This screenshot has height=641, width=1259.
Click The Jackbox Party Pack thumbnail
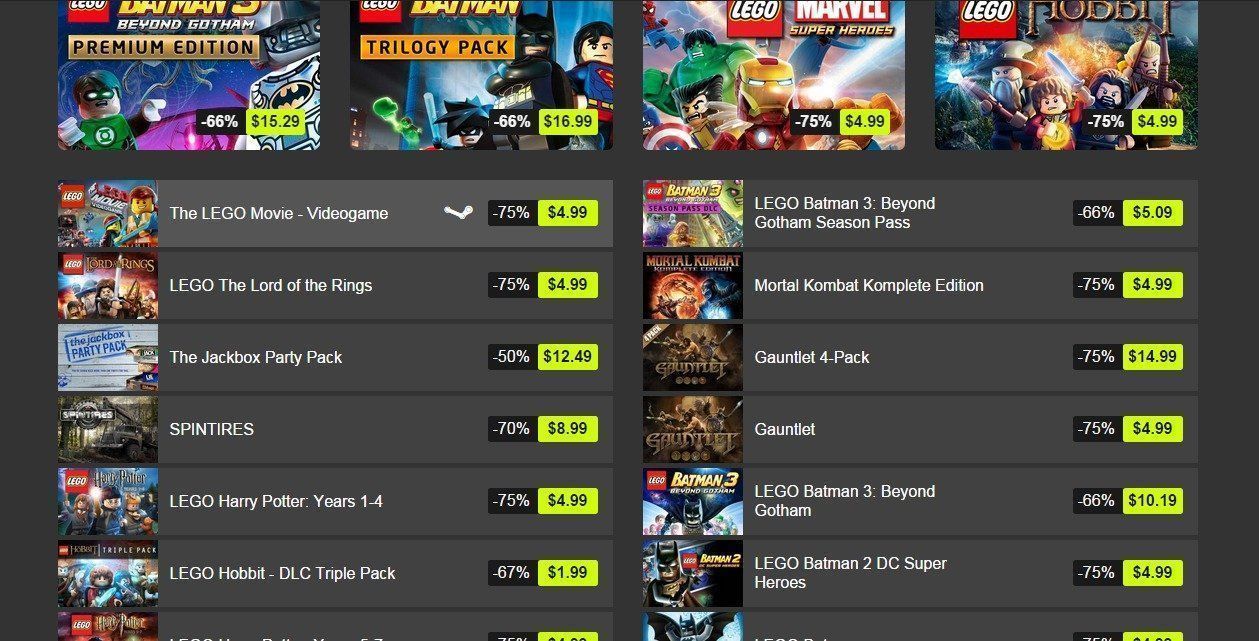pyautogui.click(x=108, y=357)
